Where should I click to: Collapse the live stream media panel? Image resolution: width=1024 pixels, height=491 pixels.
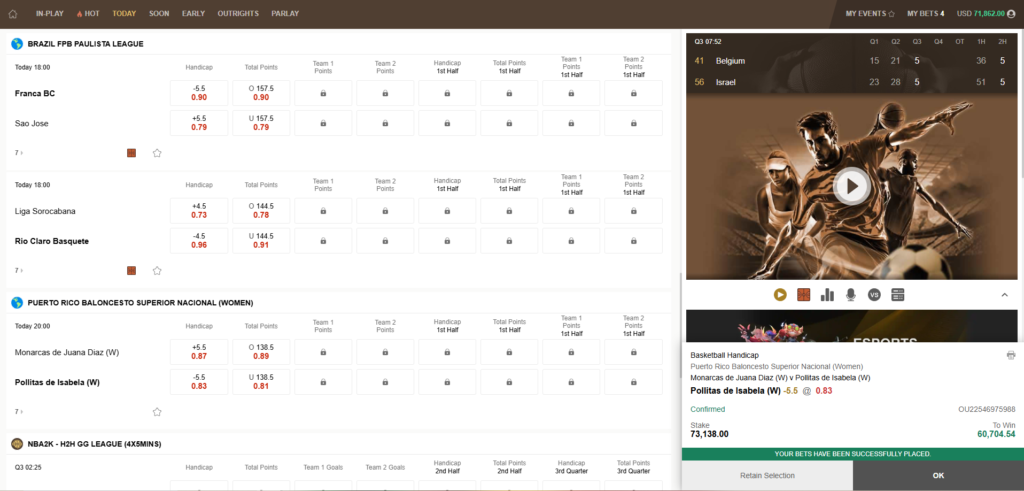pyautogui.click(x=1004, y=295)
